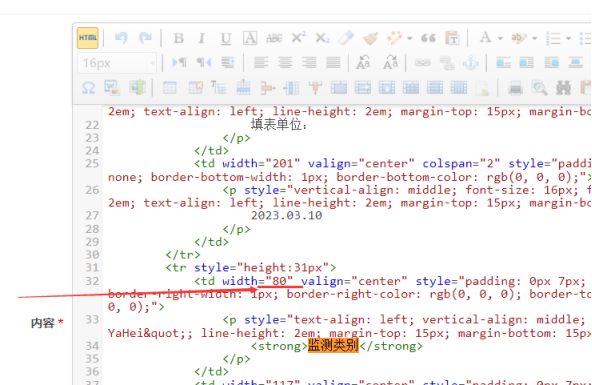Open the highlight color picker

[x=518, y=38]
